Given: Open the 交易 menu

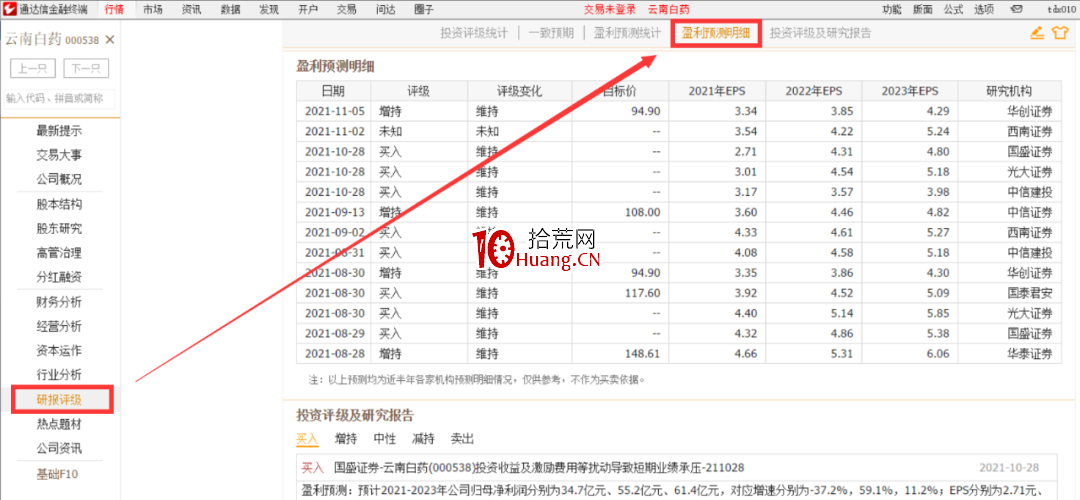Looking at the screenshot, I should [347, 10].
